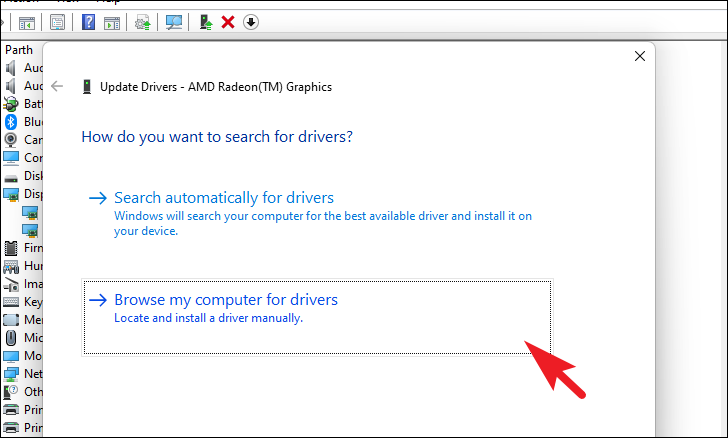The height and width of the screenshot is (438, 728).
Task: Click the 'How do you want to search for drivers?' heading
Action: pyautogui.click(x=217, y=137)
